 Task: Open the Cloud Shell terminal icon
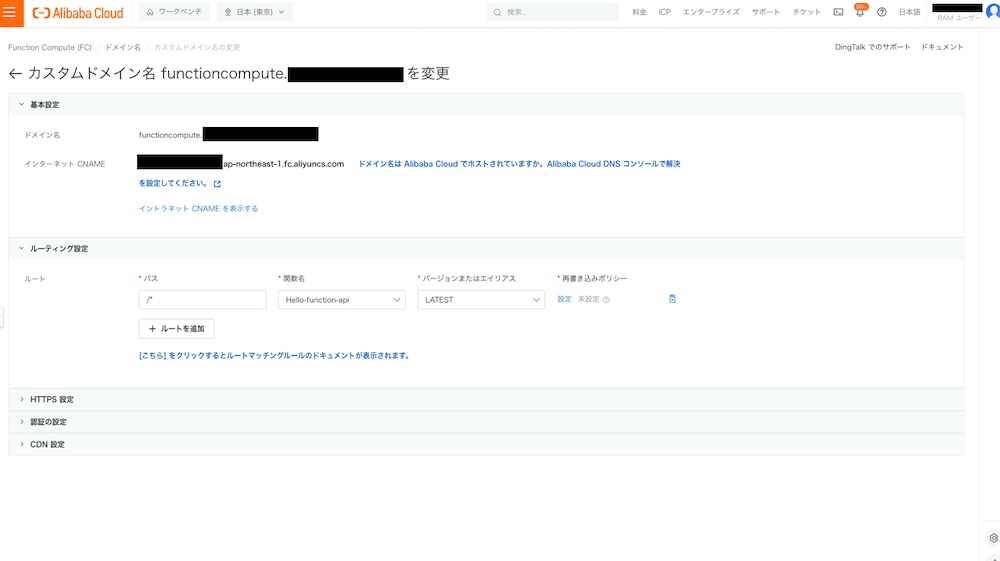click(x=838, y=12)
